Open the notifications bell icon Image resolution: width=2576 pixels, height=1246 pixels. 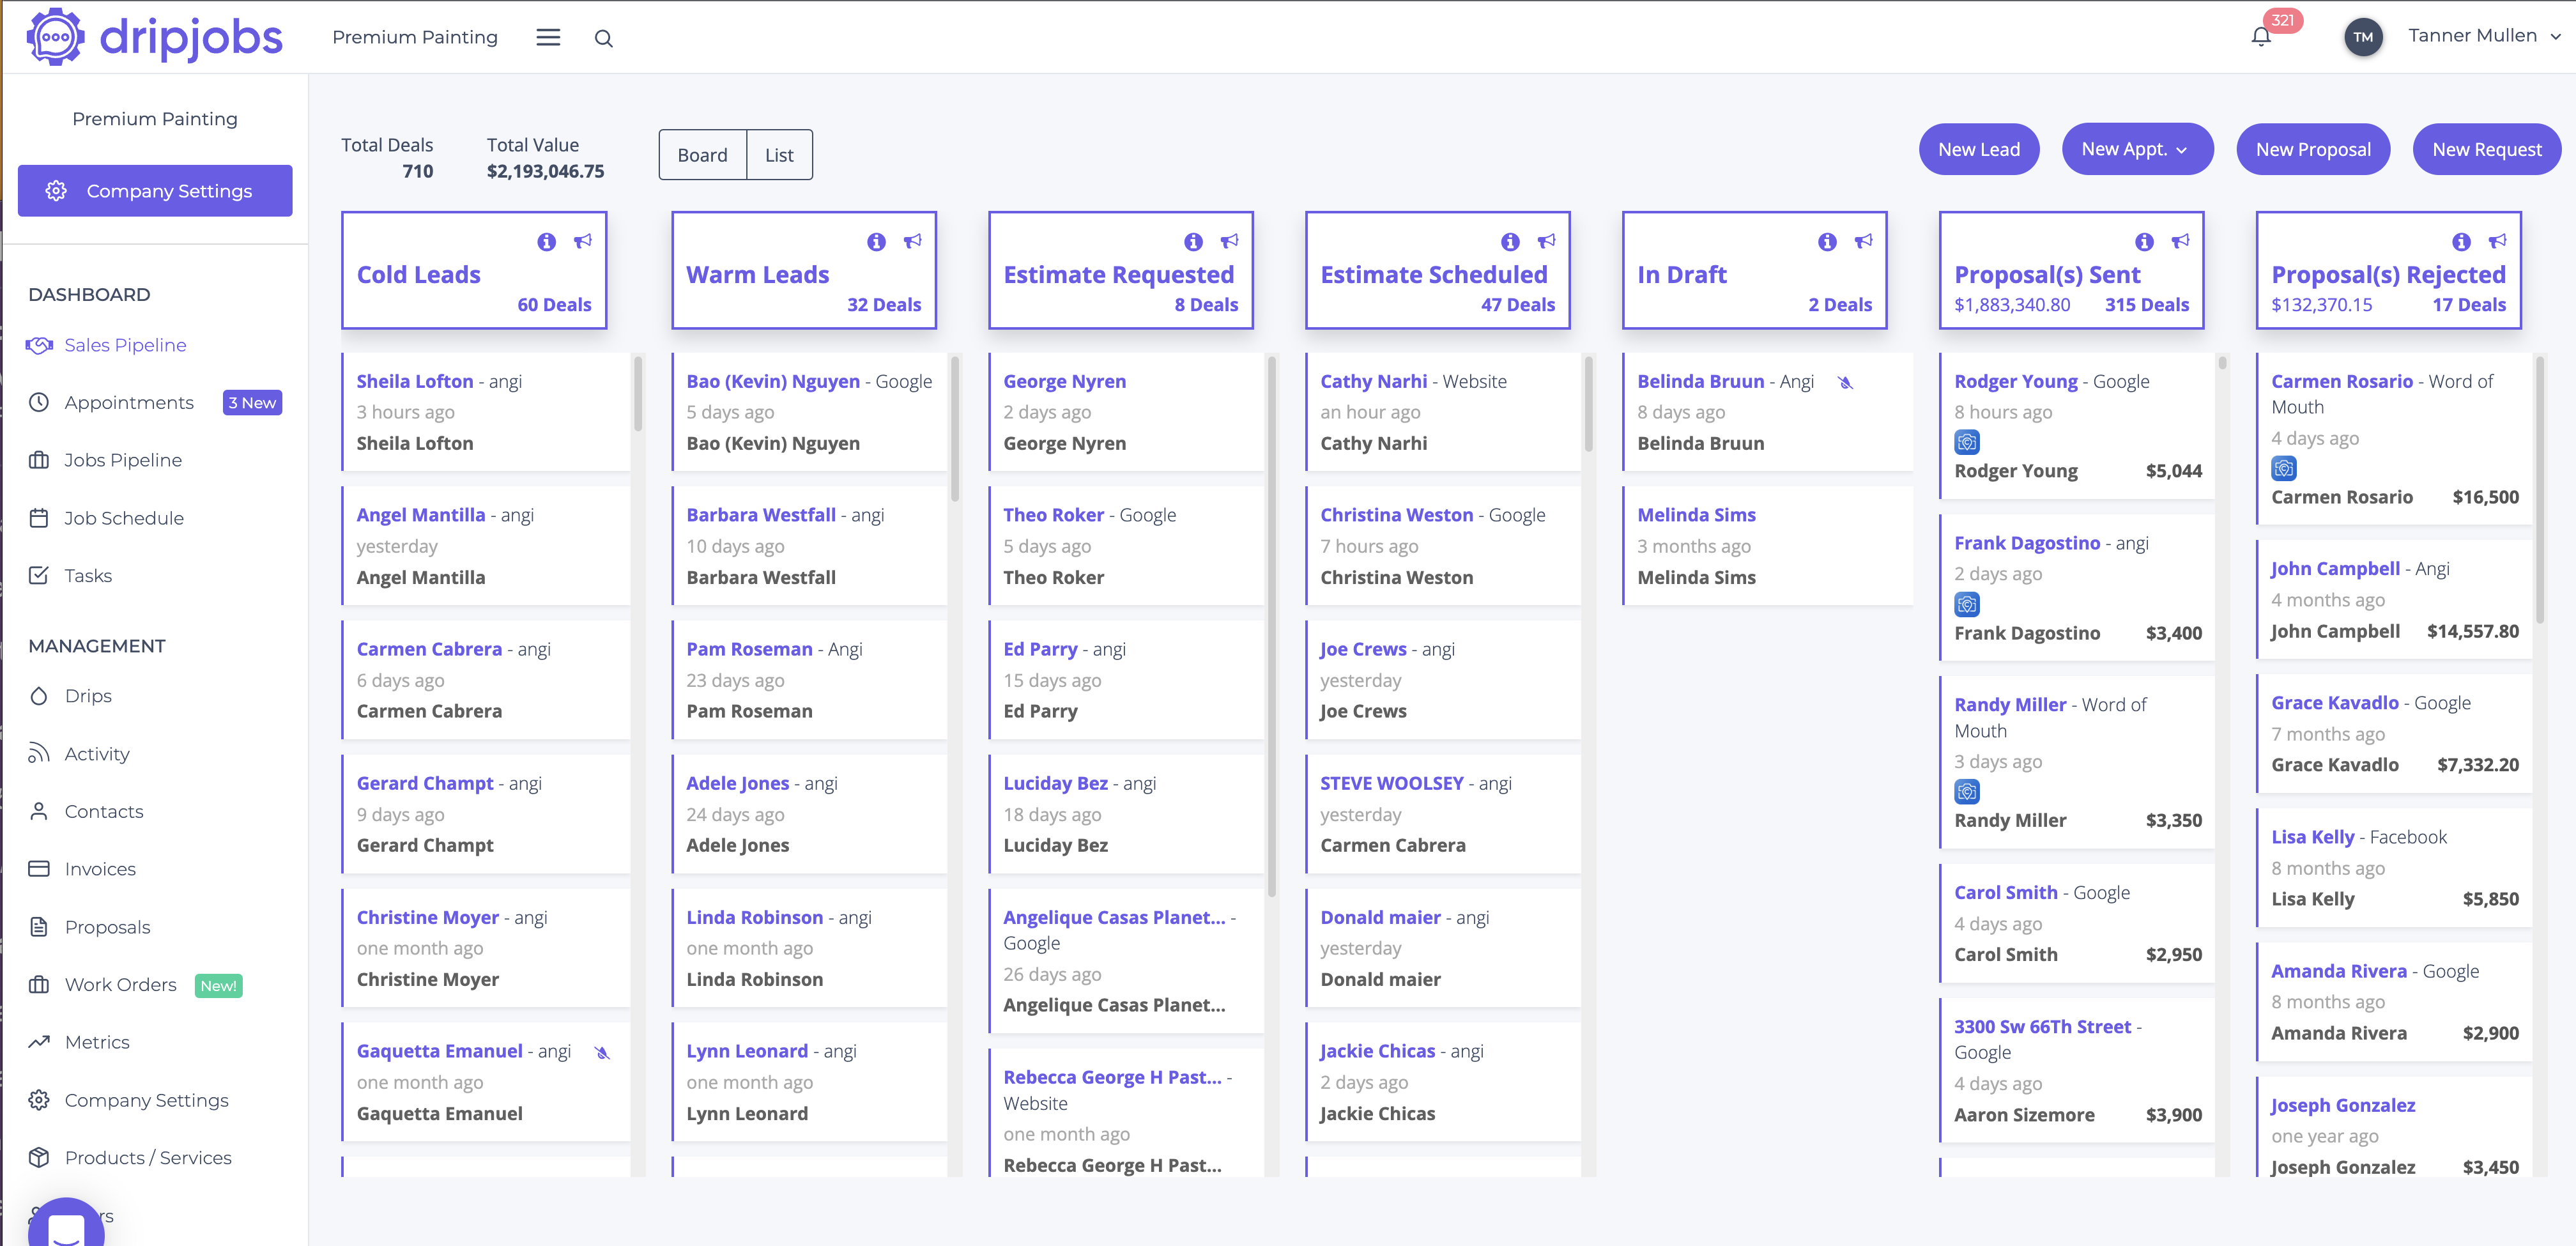pos(2260,37)
